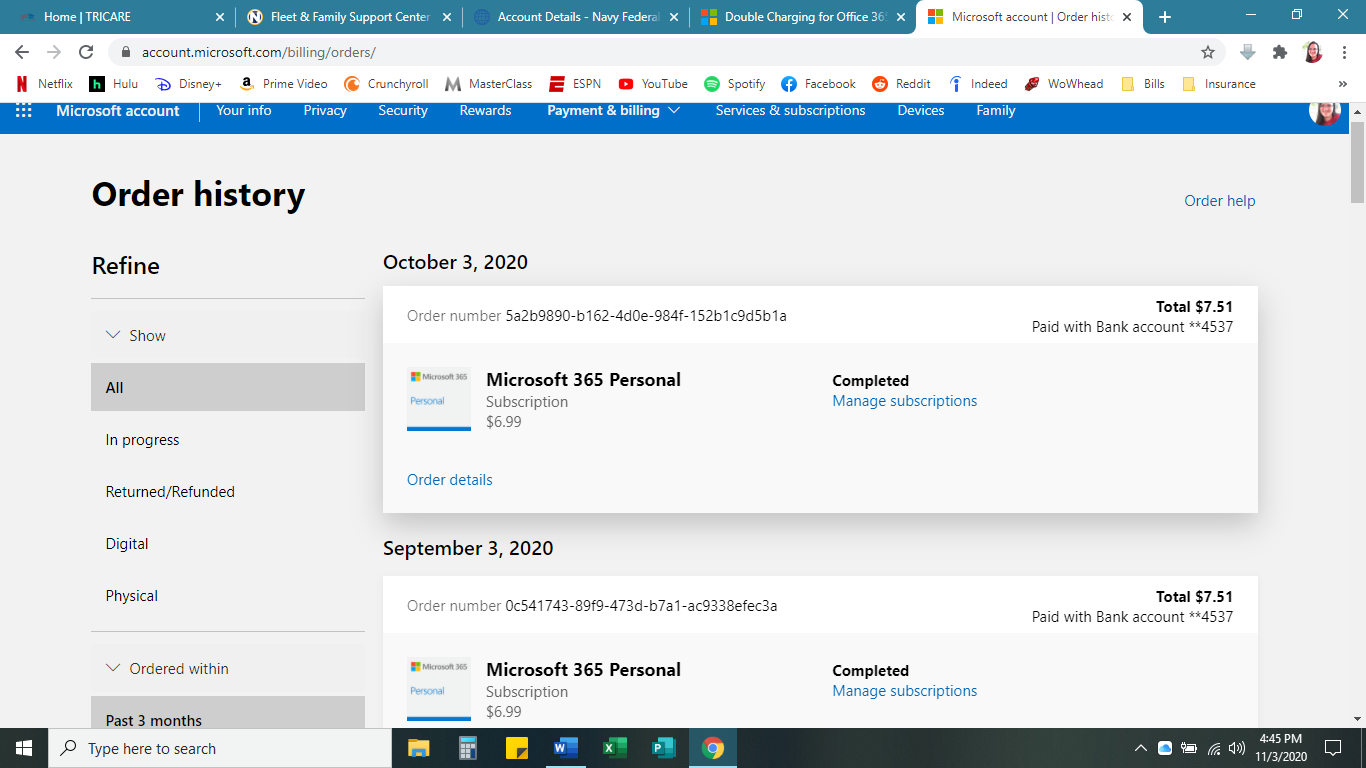This screenshot has height=768, width=1366.
Task: Select the Past 3 months option
Action: (228, 714)
